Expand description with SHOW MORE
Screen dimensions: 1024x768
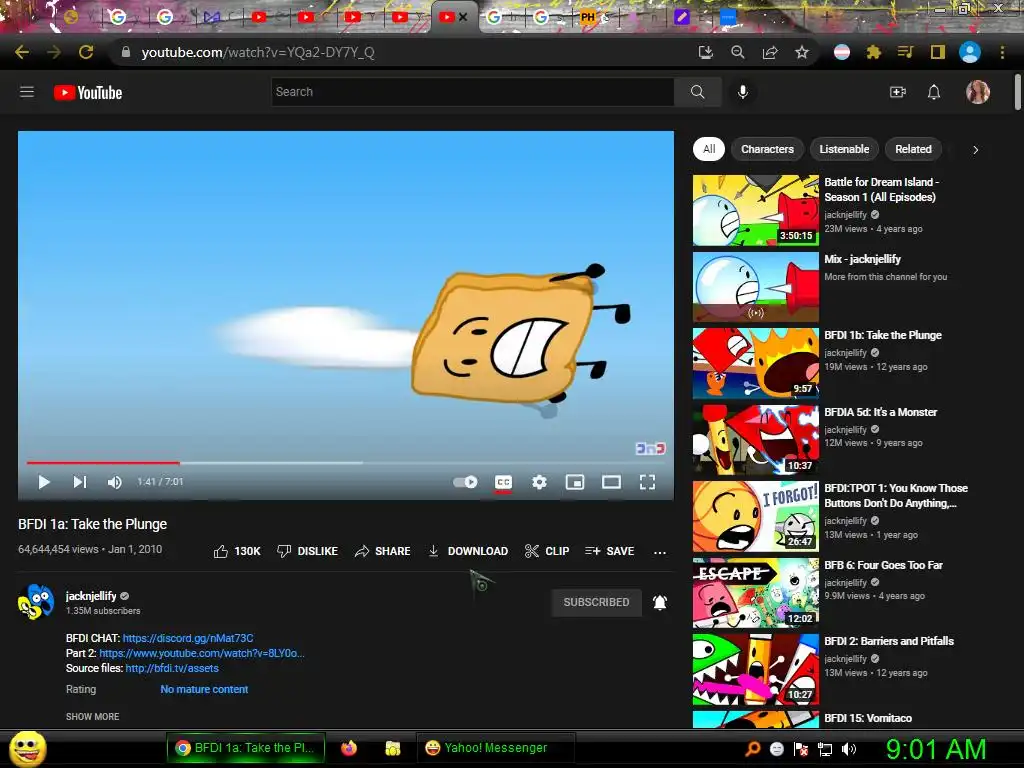point(92,716)
